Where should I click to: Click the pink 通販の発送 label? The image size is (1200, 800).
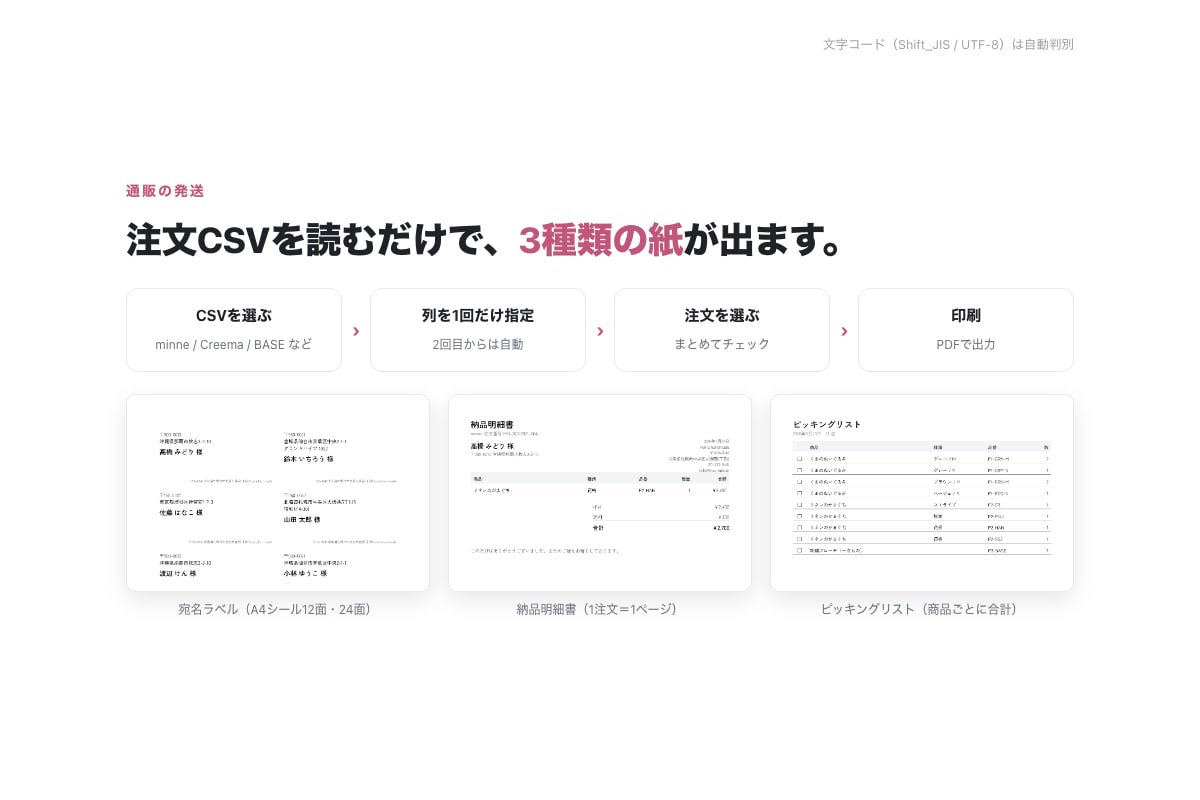[x=165, y=191]
